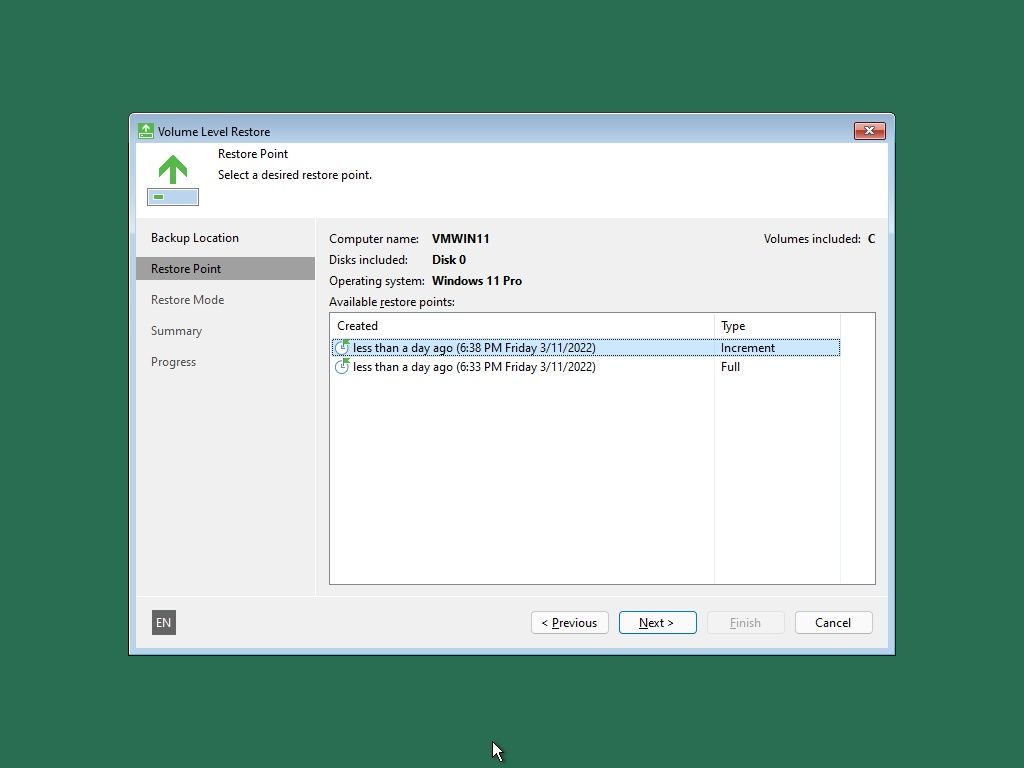1024x768 pixels.
Task: Click the EN language indicator
Action: (163, 622)
